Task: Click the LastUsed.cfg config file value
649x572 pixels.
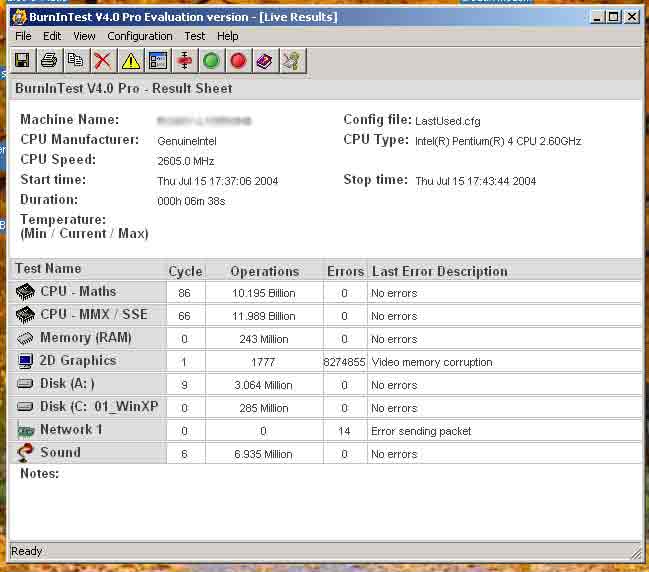Action: 448,121
